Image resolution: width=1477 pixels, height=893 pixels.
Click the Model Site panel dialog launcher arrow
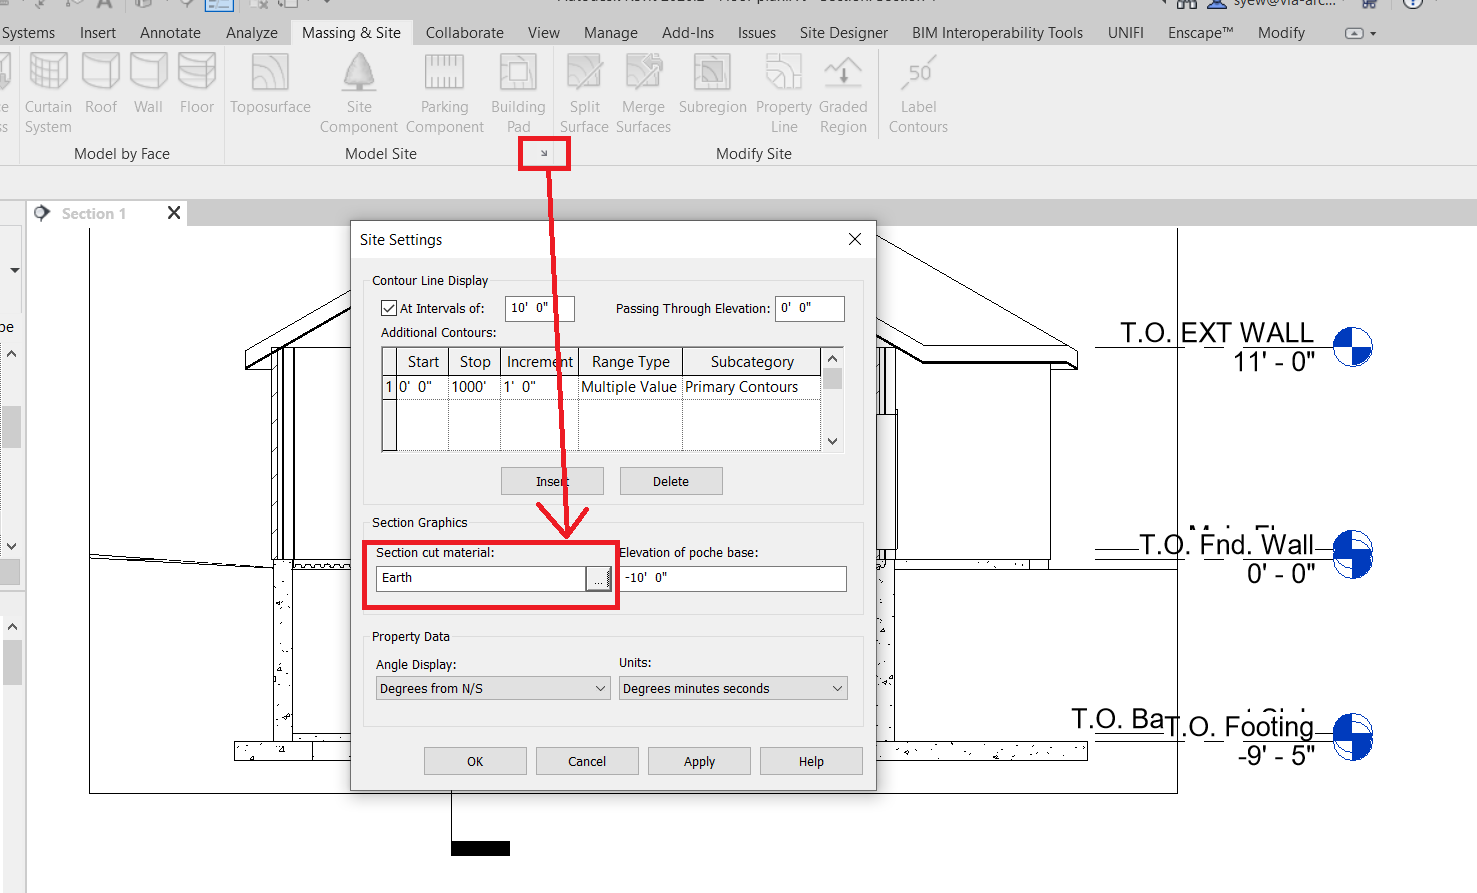pyautogui.click(x=543, y=153)
